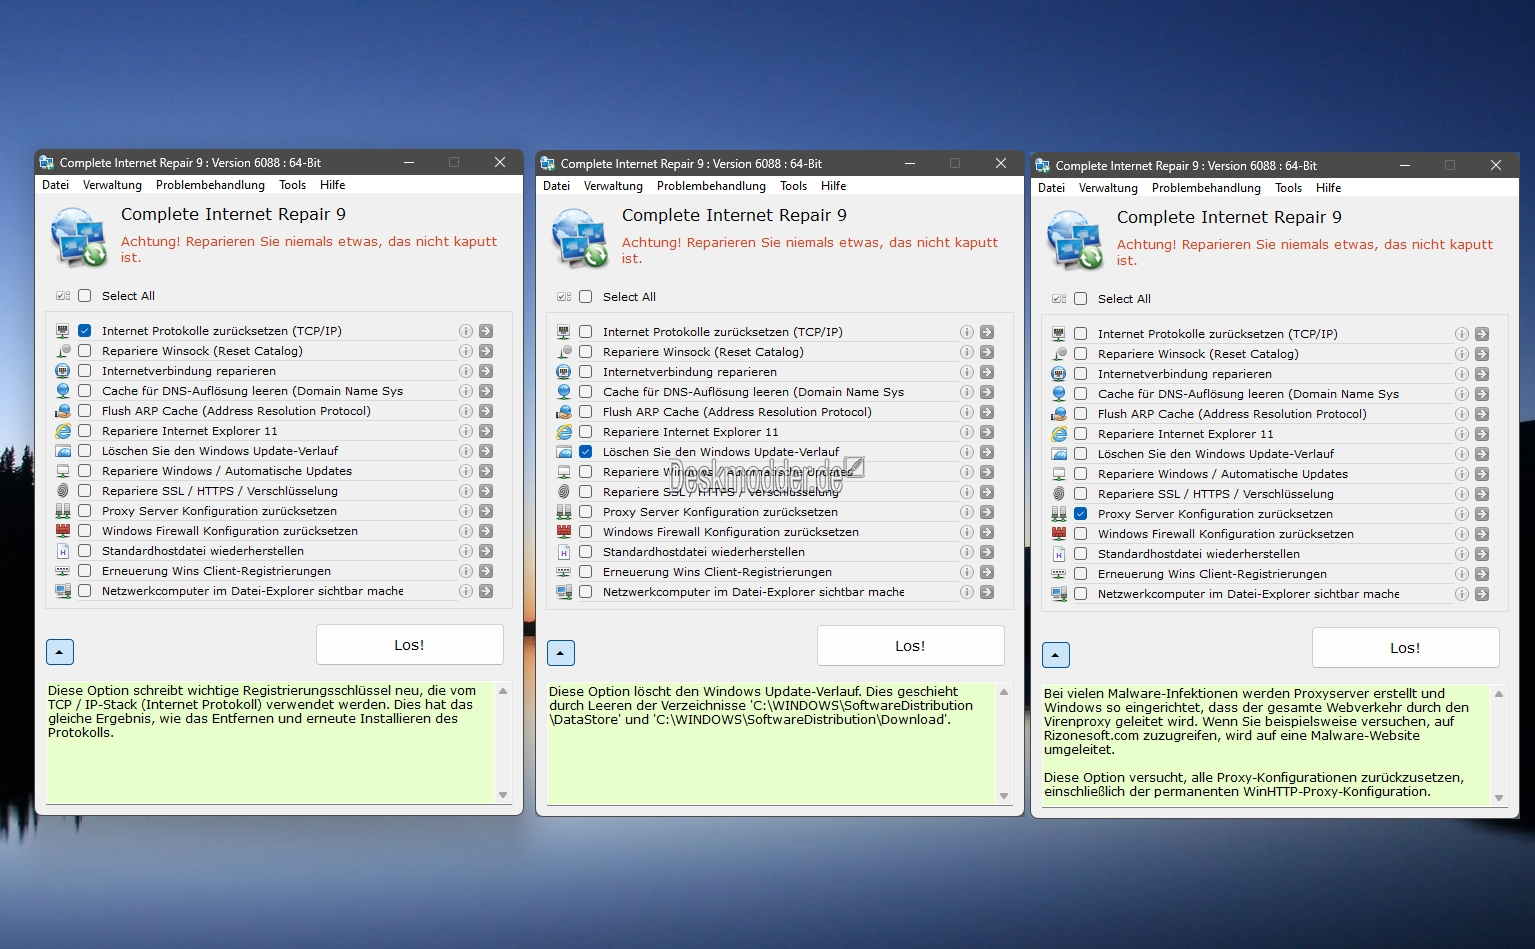Uncheck Löschen Windows Update-Verlauf in middle window
Viewport: 1535px width, 949px height.
tap(586, 452)
